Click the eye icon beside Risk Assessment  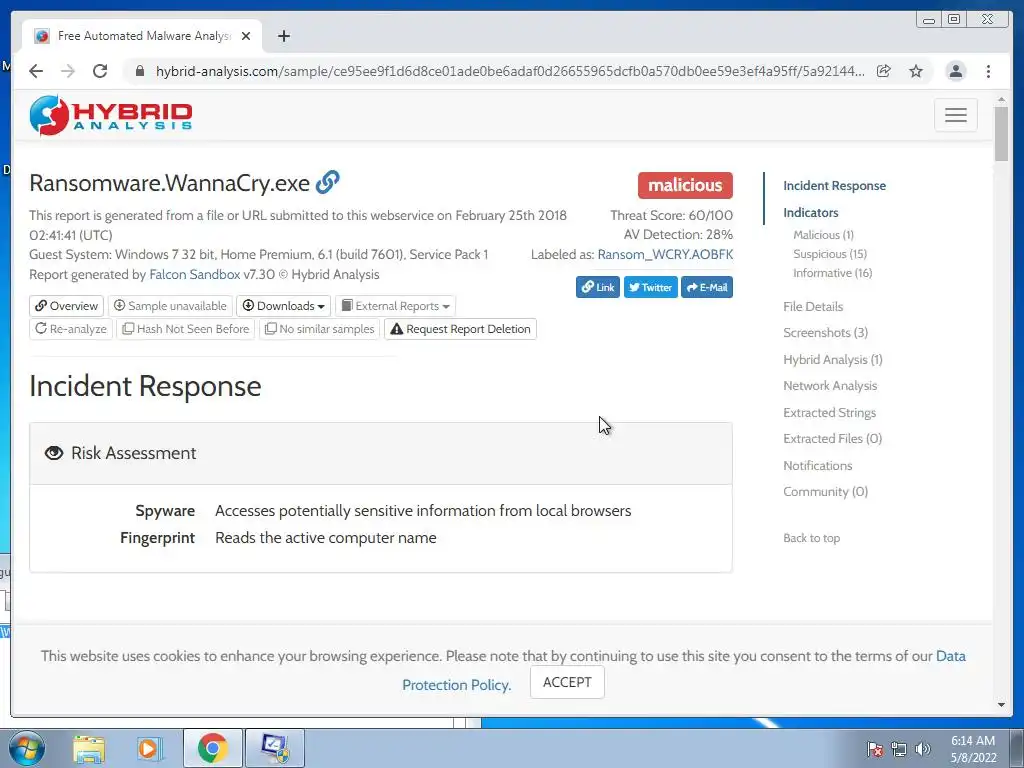click(x=54, y=453)
